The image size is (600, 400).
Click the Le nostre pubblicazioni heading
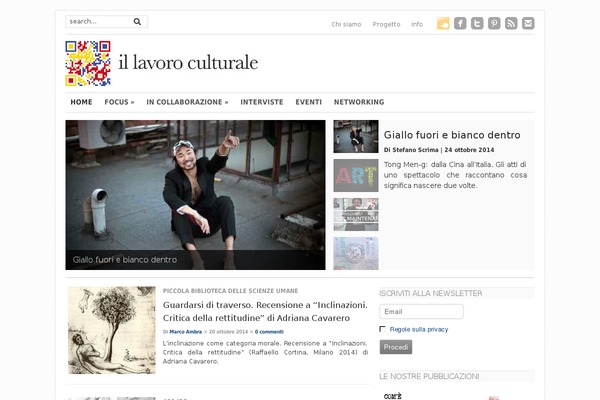click(429, 376)
